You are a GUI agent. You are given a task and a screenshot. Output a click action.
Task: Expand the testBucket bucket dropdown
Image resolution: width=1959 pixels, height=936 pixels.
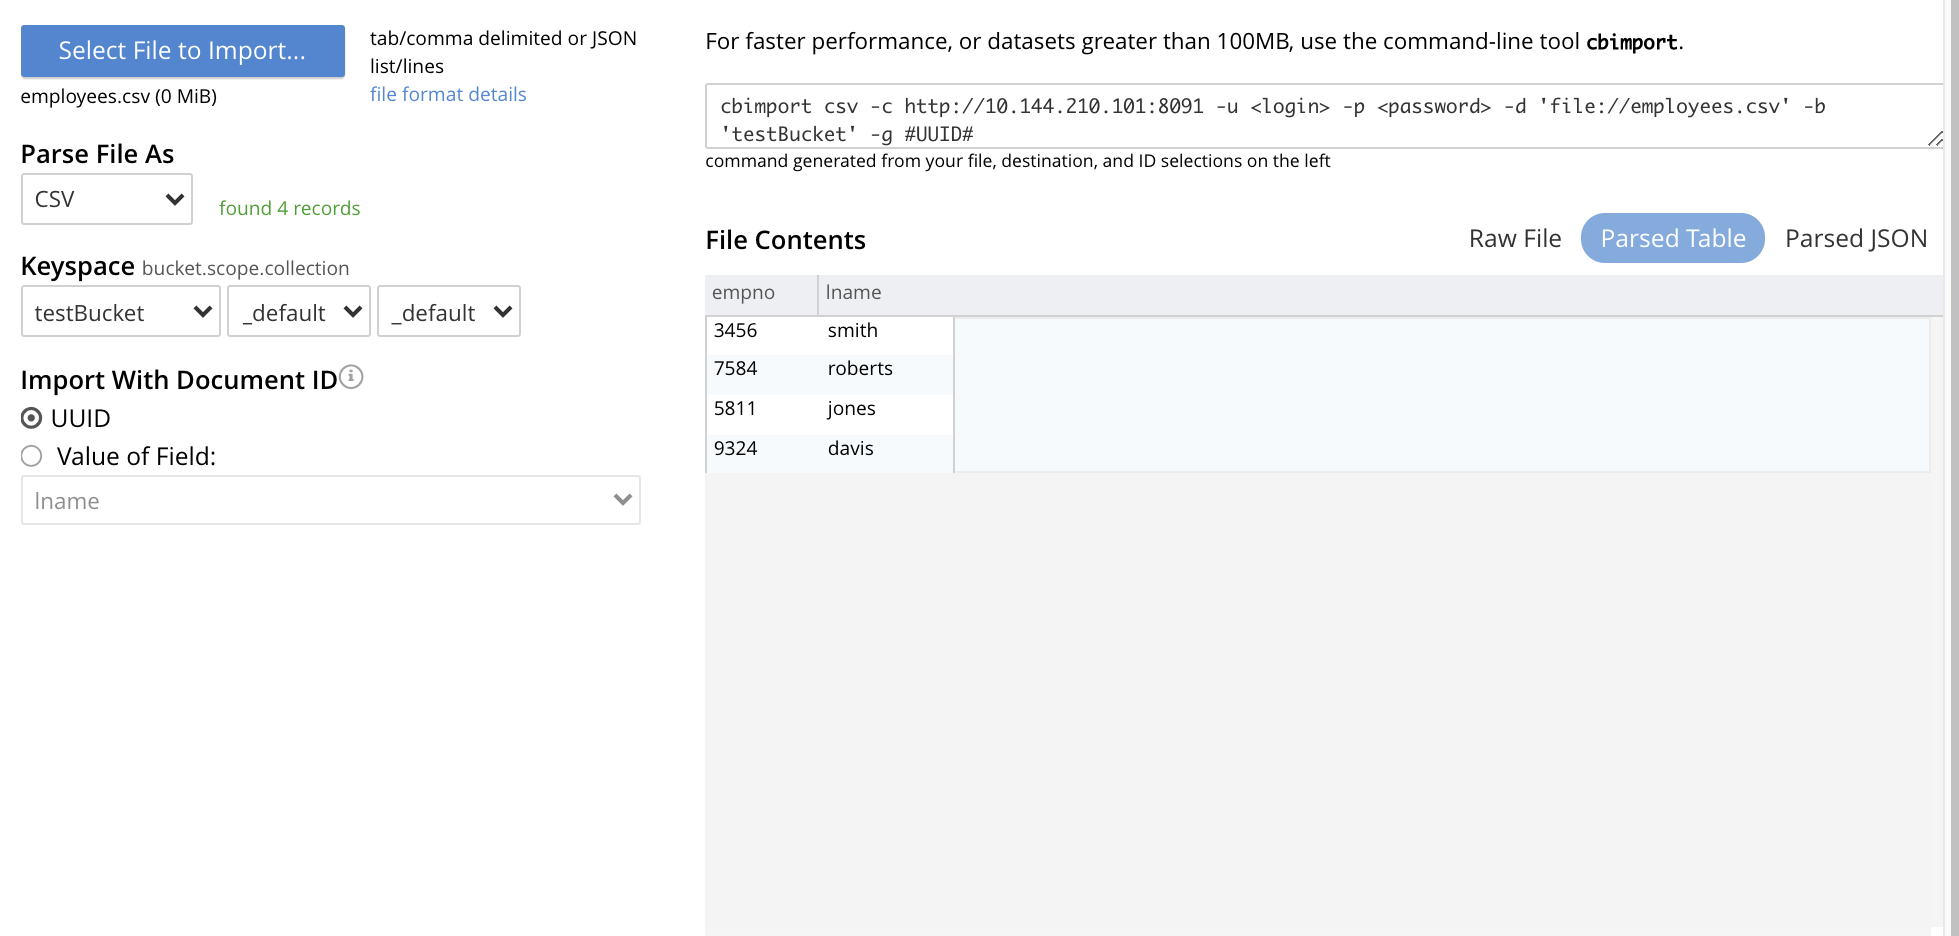coord(121,312)
